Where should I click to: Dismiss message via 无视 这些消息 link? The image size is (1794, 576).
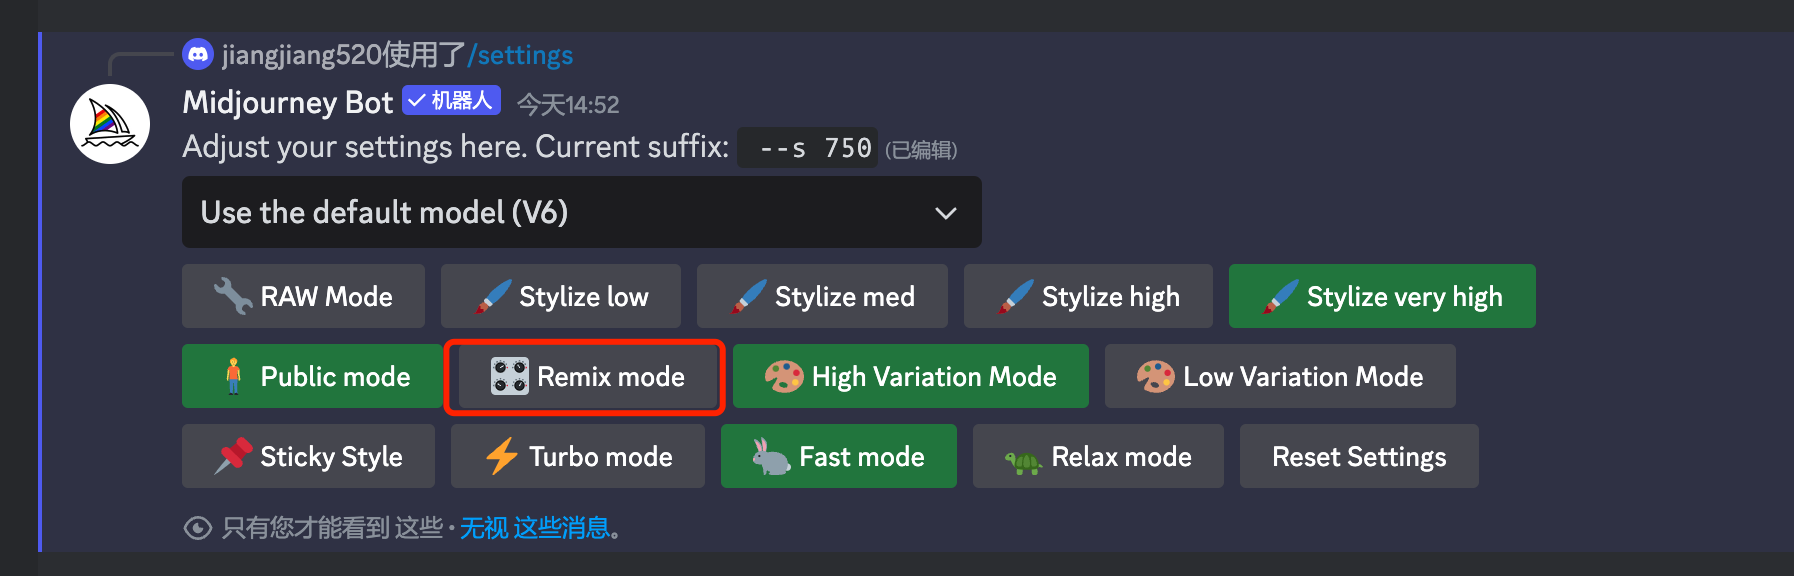(x=535, y=527)
